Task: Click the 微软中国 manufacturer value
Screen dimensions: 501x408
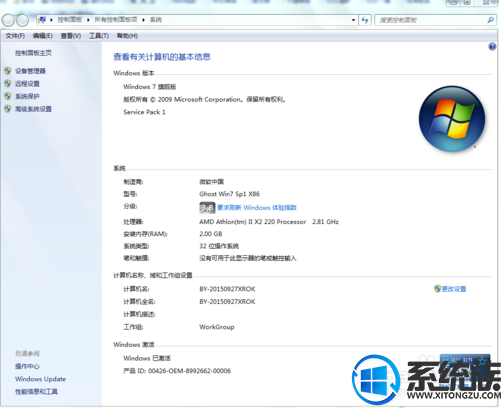Action: 212,182
